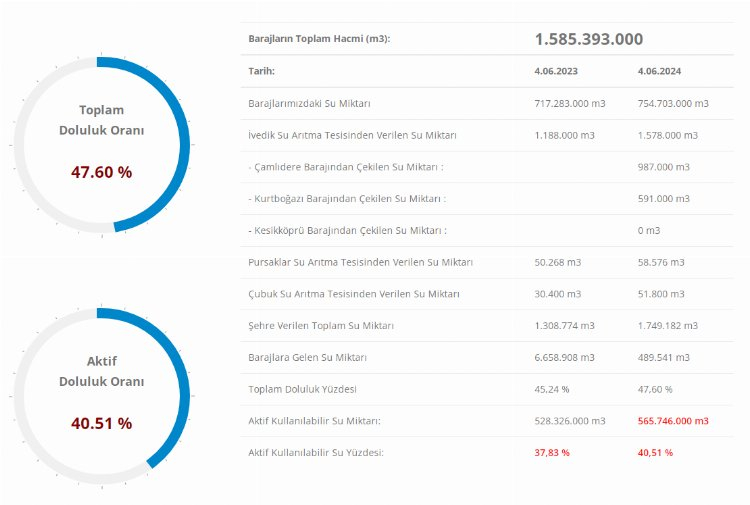750x505 pixels.
Task: Select the Kesikköprü Barajından Çekilen Su row
Action: pyautogui.click(x=346, y=231)
